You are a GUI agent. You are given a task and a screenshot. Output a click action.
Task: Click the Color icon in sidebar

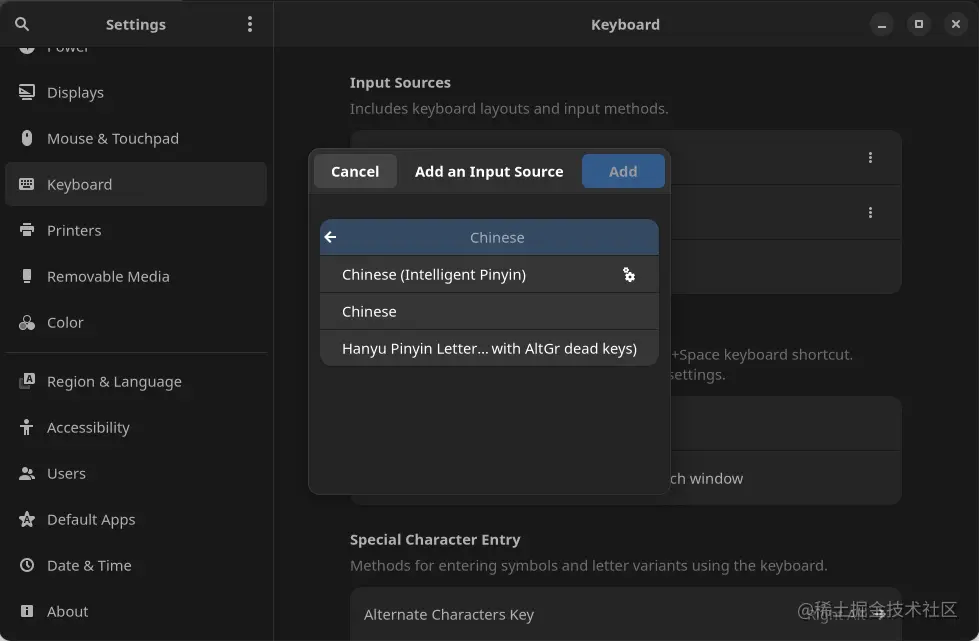(x=27, y=322)
